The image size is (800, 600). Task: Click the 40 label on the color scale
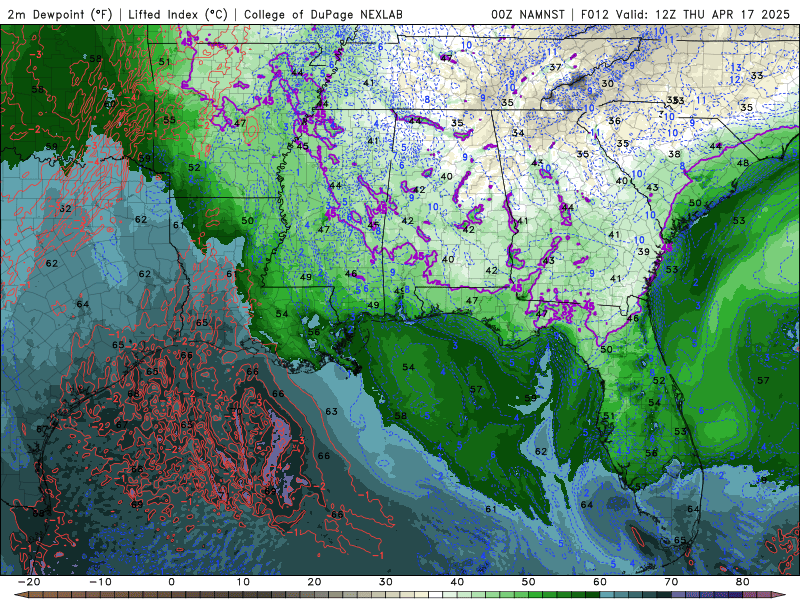457,582
